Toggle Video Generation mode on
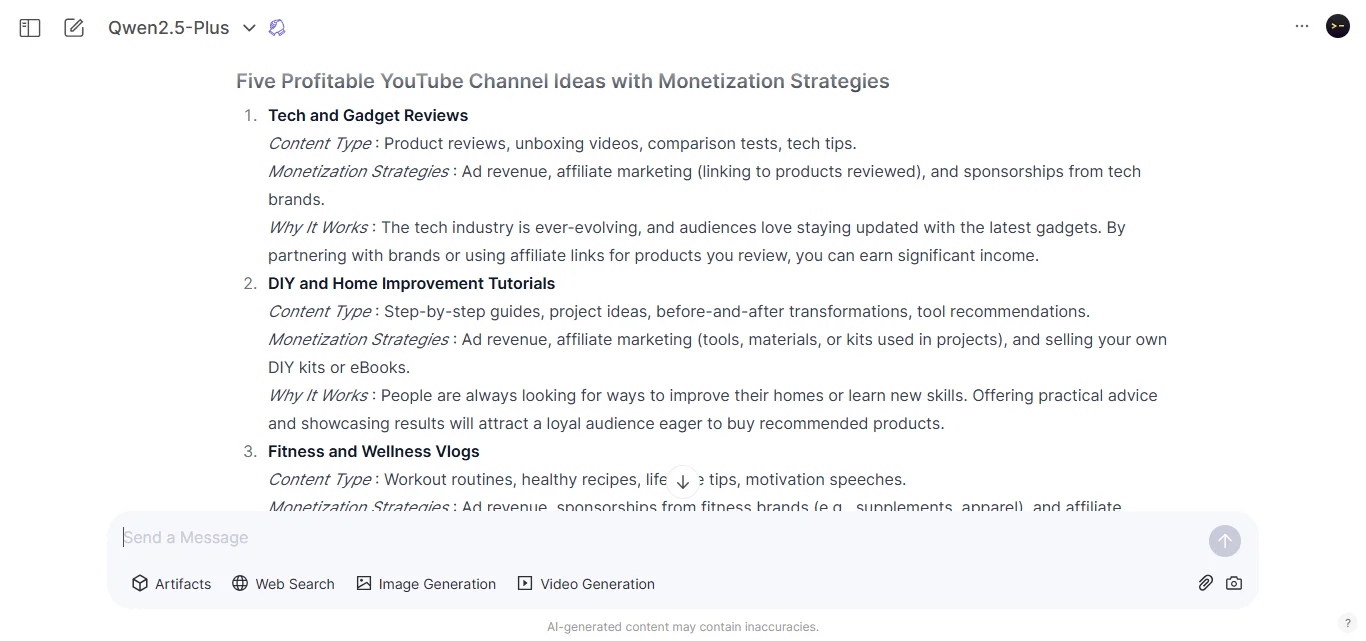The height and width of the screenshot is (641, 1366). tap(586, 583)
